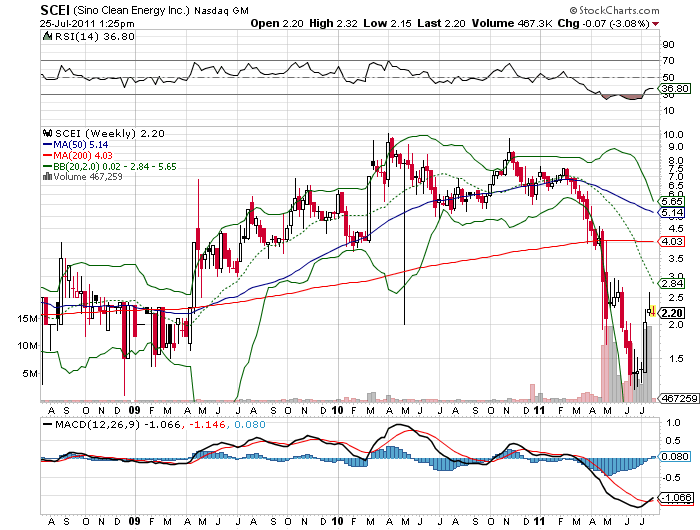Click the red down-arrow change indicator
The image size is (700, 530).
tap(655, 24)
